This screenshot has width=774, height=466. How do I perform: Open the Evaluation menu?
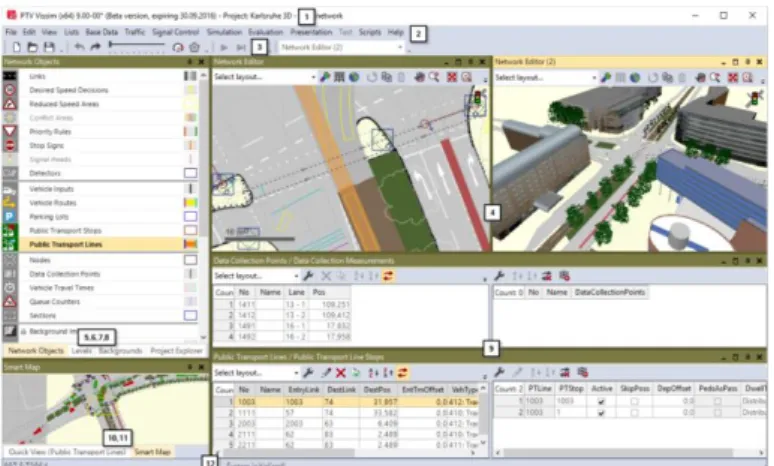tap(266, 32)
